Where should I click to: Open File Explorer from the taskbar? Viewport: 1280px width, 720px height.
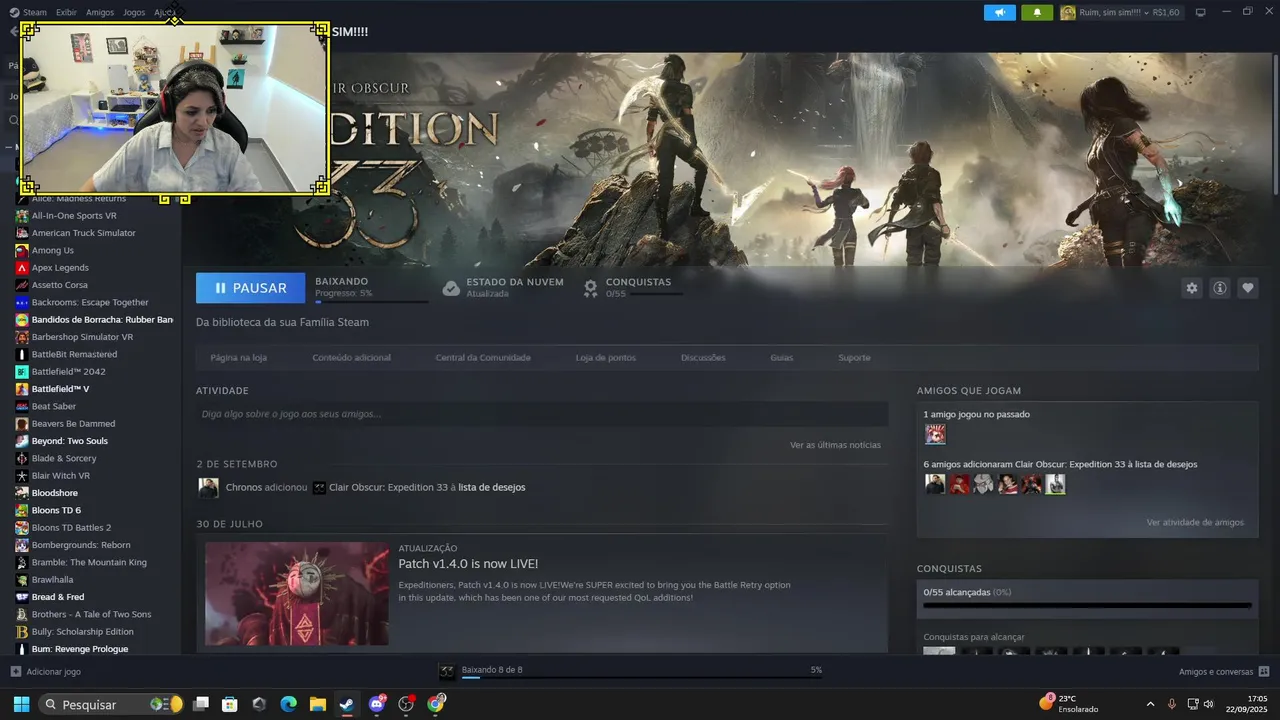coord(317,704)
